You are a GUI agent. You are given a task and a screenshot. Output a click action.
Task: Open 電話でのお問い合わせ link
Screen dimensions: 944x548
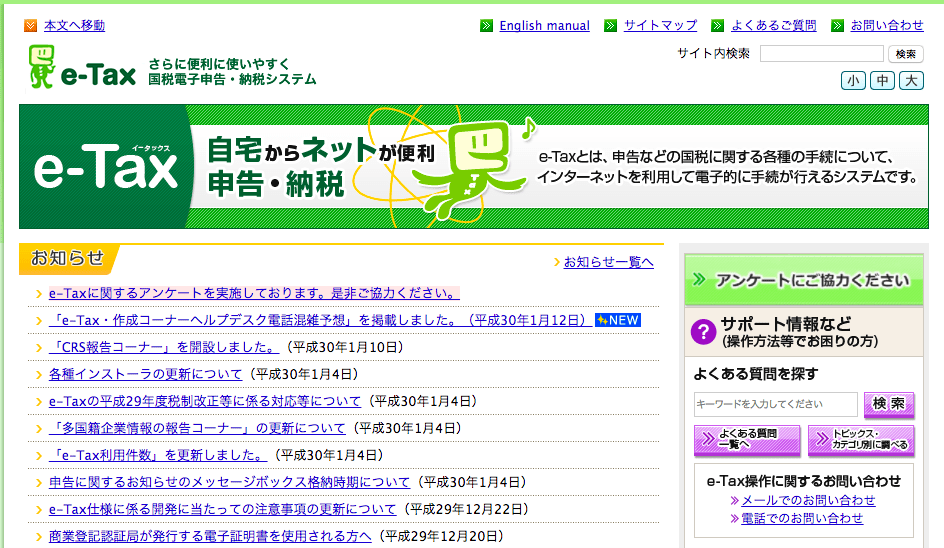coord(802,518)
